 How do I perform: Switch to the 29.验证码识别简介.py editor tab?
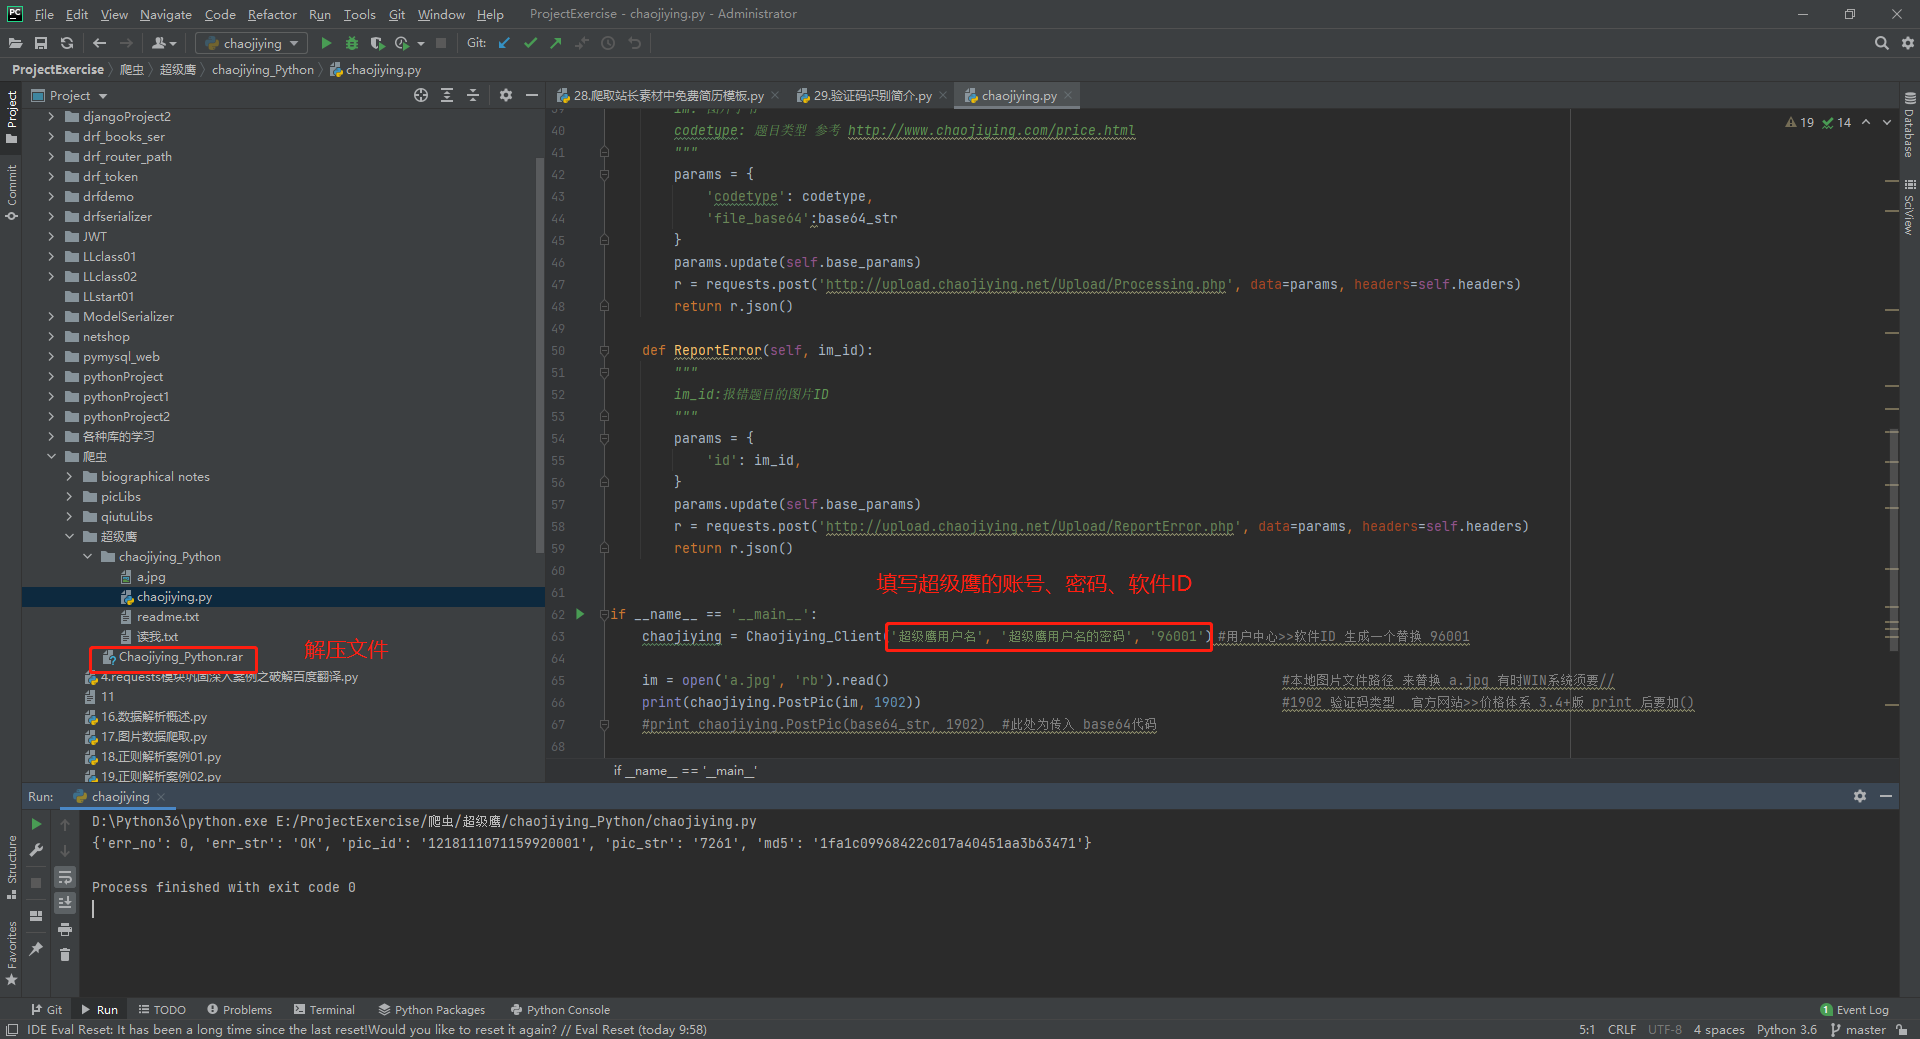(x=871, y=96)
